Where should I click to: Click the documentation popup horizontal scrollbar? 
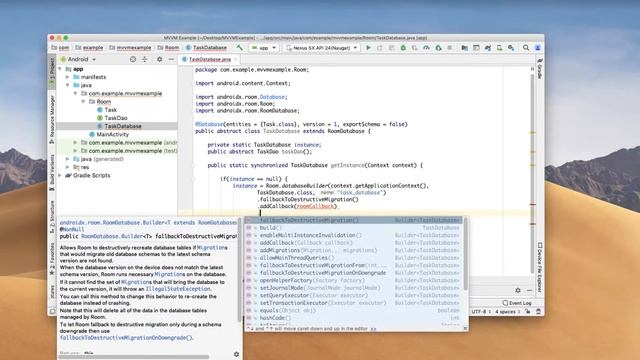[135, 357]
